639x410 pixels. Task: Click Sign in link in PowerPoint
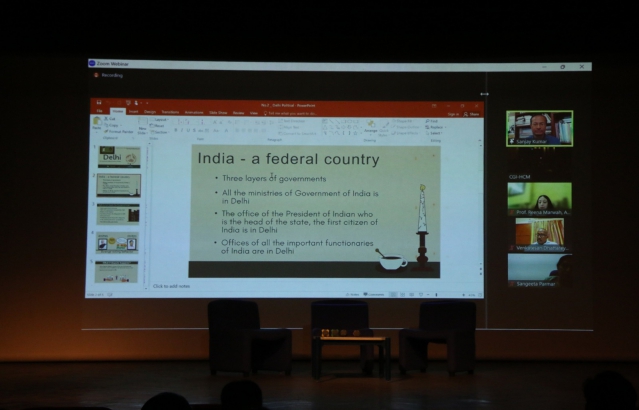453,115
